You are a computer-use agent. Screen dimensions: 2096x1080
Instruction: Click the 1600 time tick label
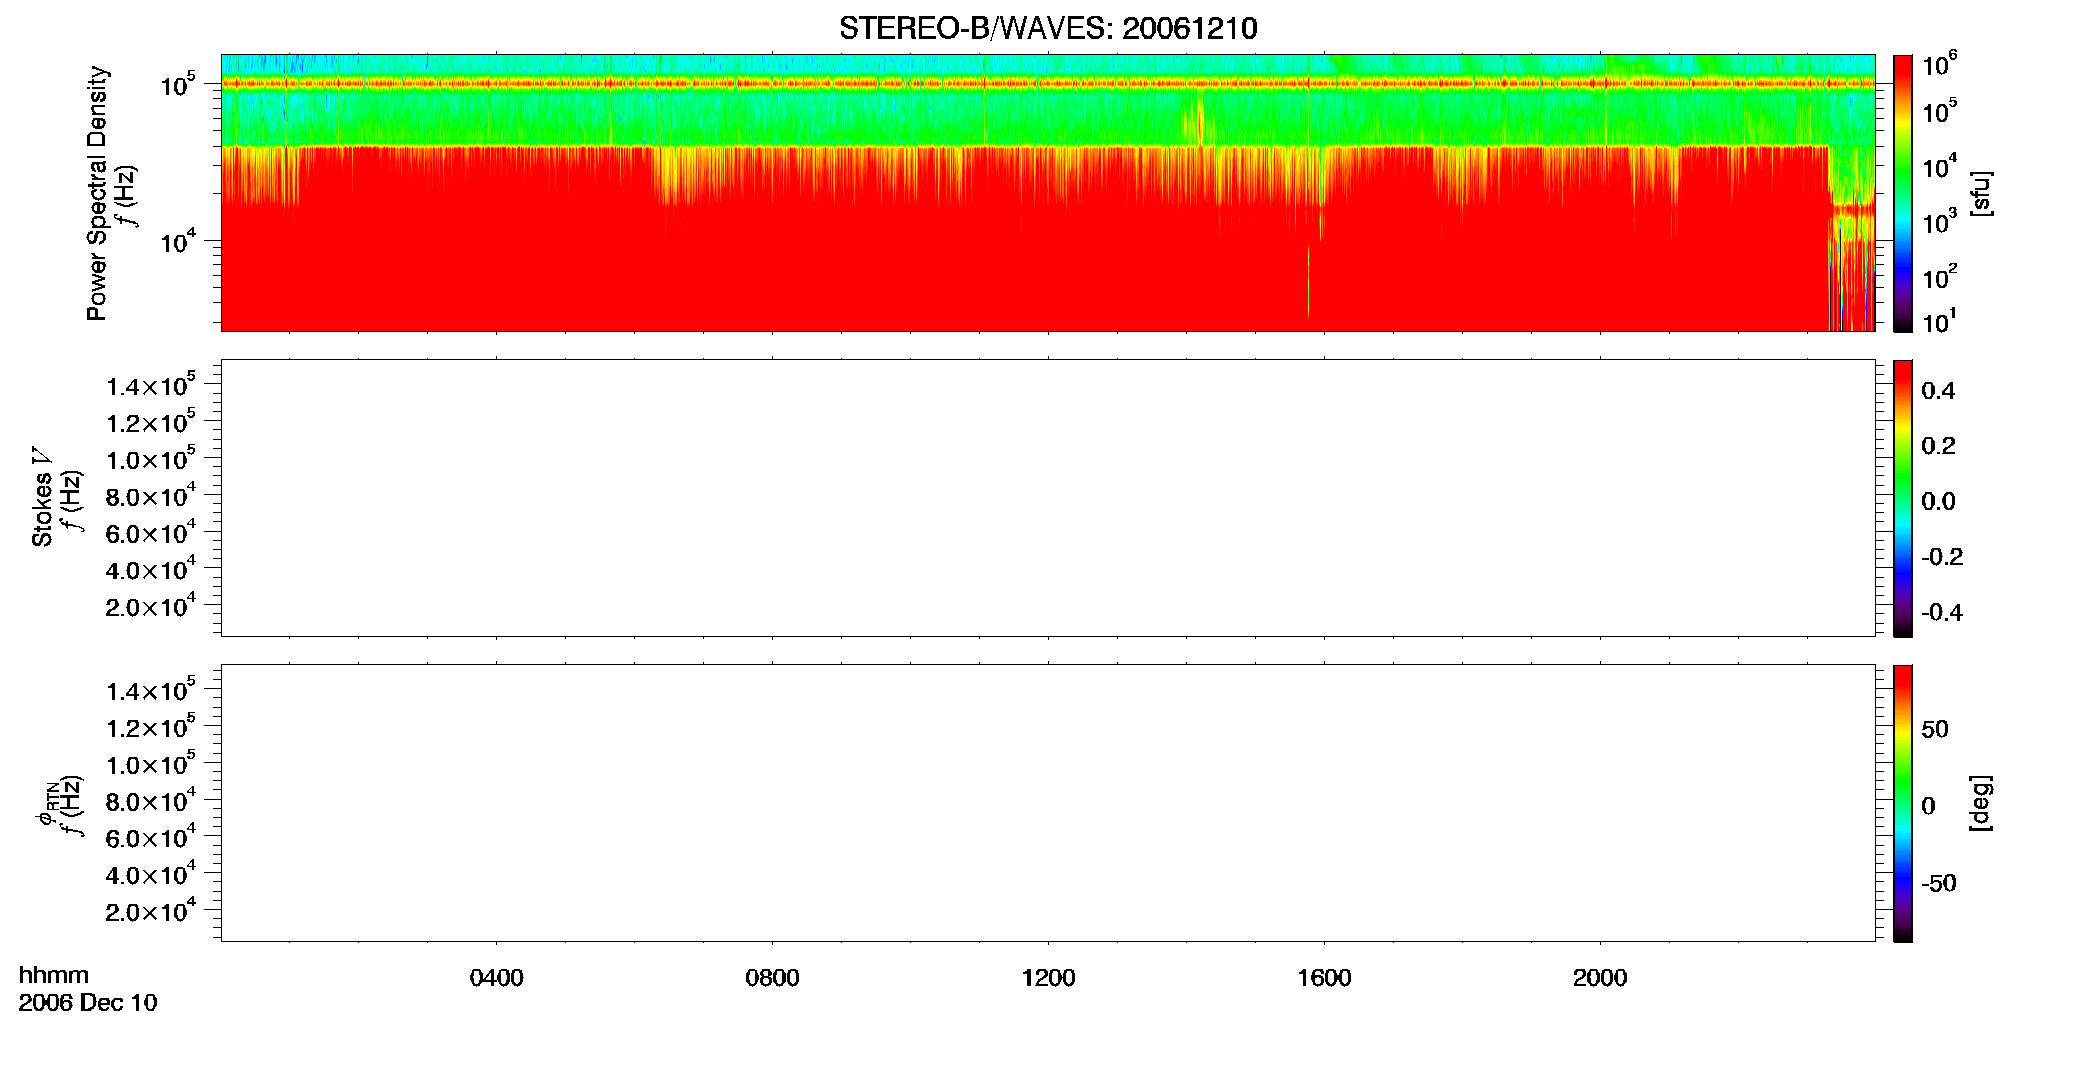1324,978
